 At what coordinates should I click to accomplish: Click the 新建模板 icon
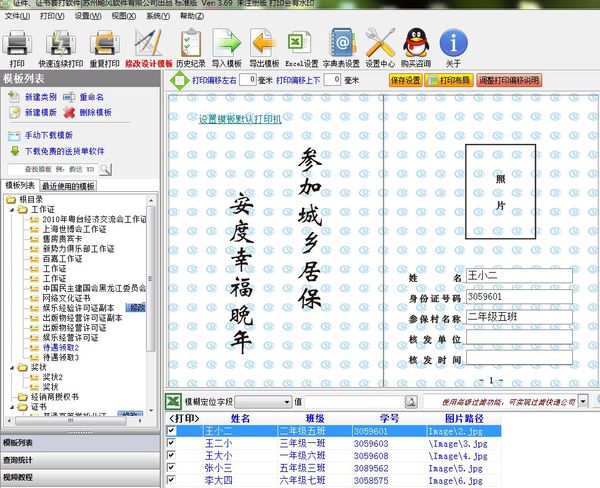[15, 112]
